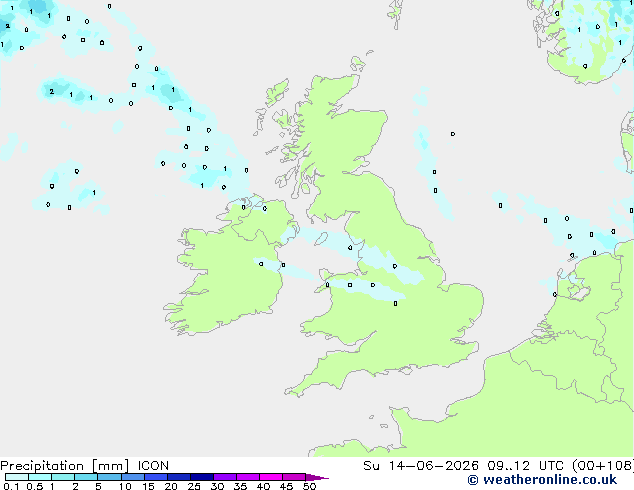Pick the 35–40 mm violet-magenta legend swatch
The width and height of the screenshot is (634, 490).
click(247, 477)
